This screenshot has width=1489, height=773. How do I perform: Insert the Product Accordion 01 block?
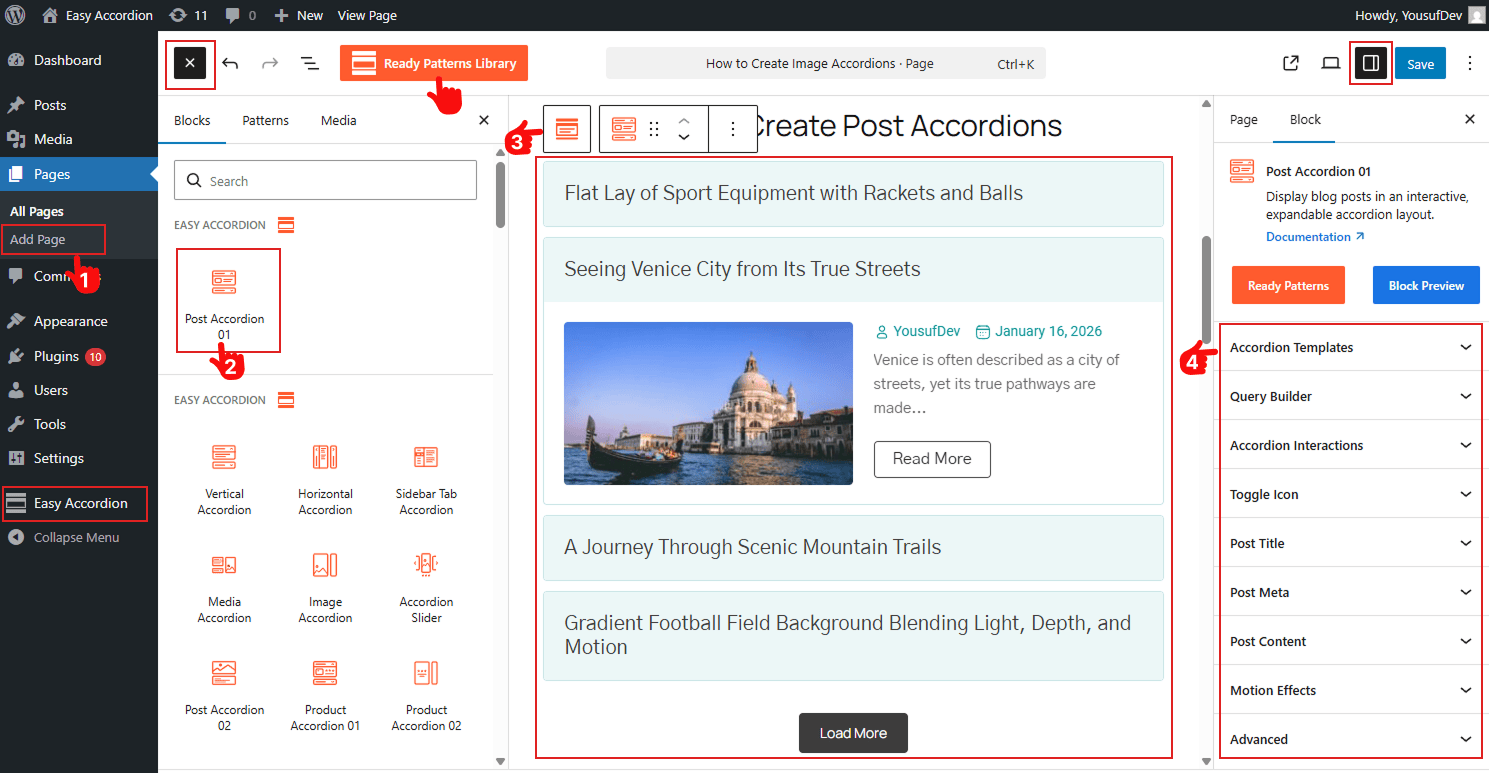pyautogui.click(x=325, y=697)
